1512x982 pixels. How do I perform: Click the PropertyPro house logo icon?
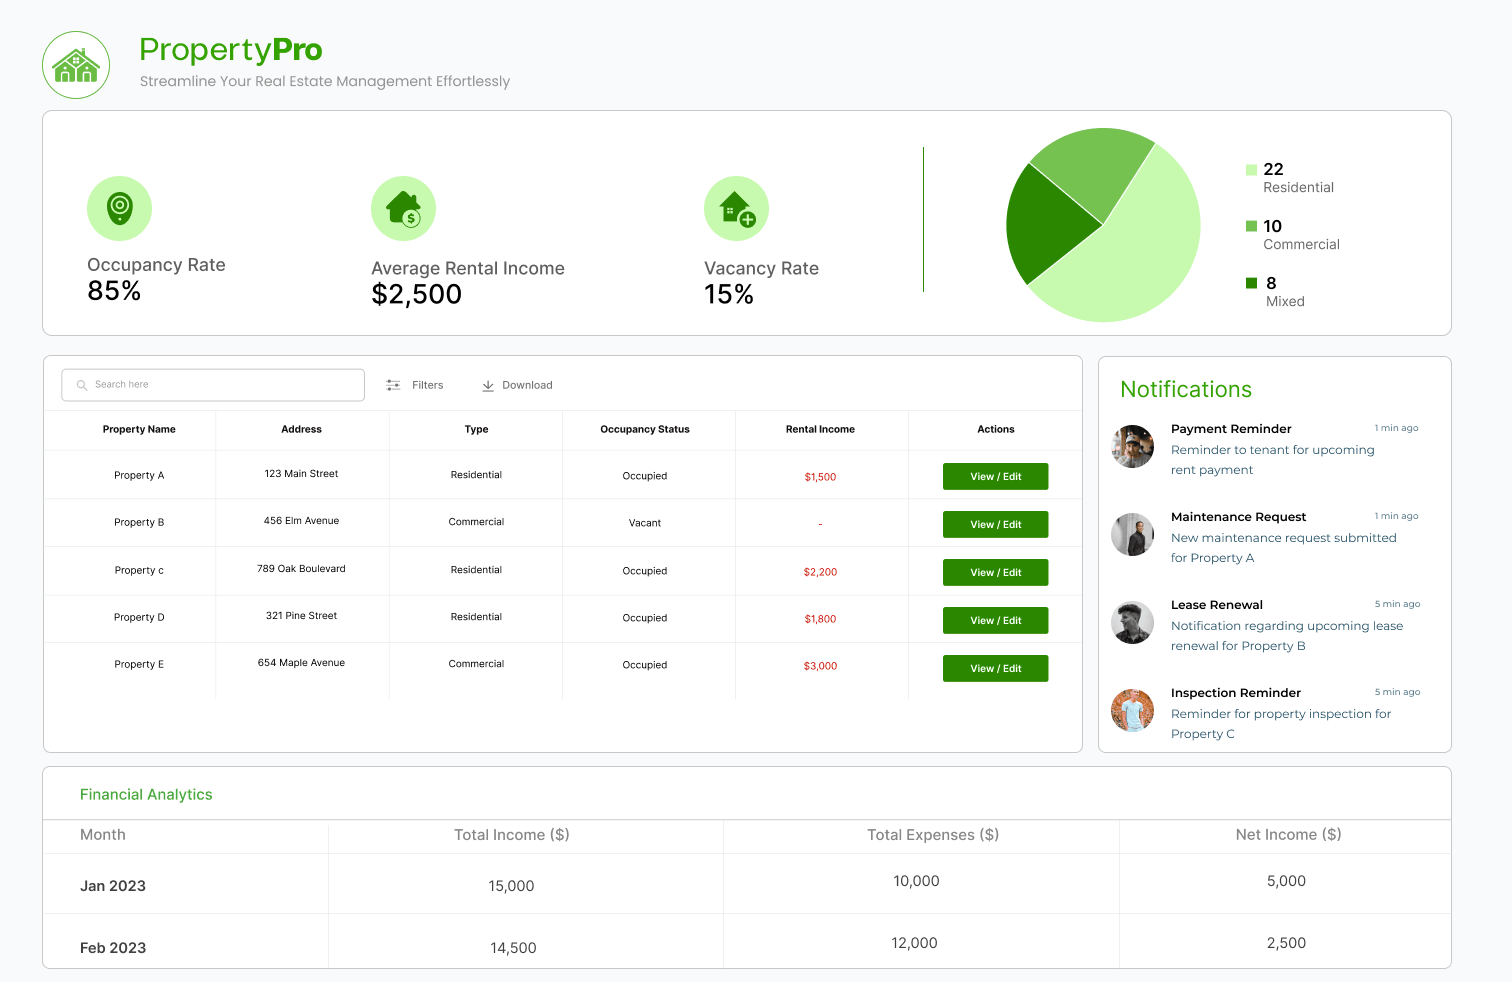(x=75, y=64)
